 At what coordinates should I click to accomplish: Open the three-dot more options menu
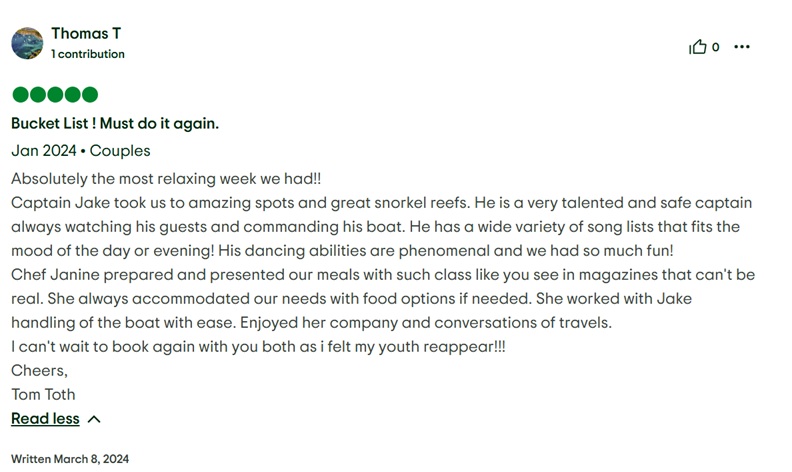[x=741, y=47]
